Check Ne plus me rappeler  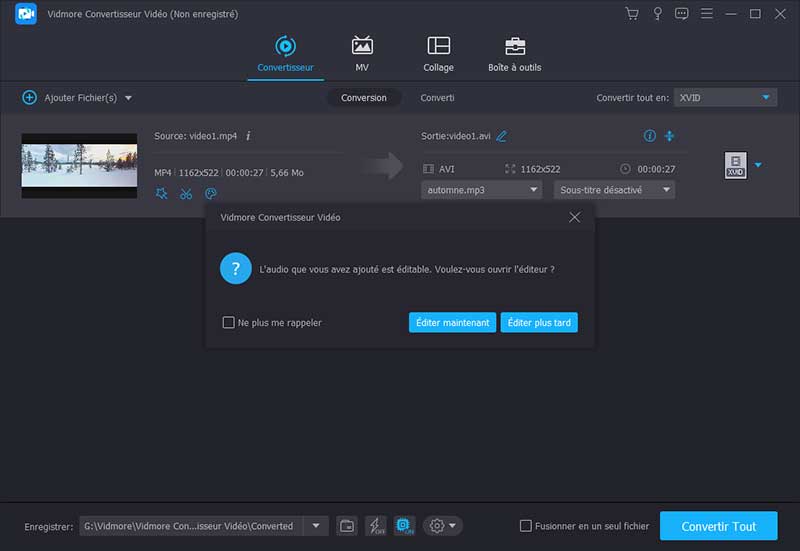229,322
